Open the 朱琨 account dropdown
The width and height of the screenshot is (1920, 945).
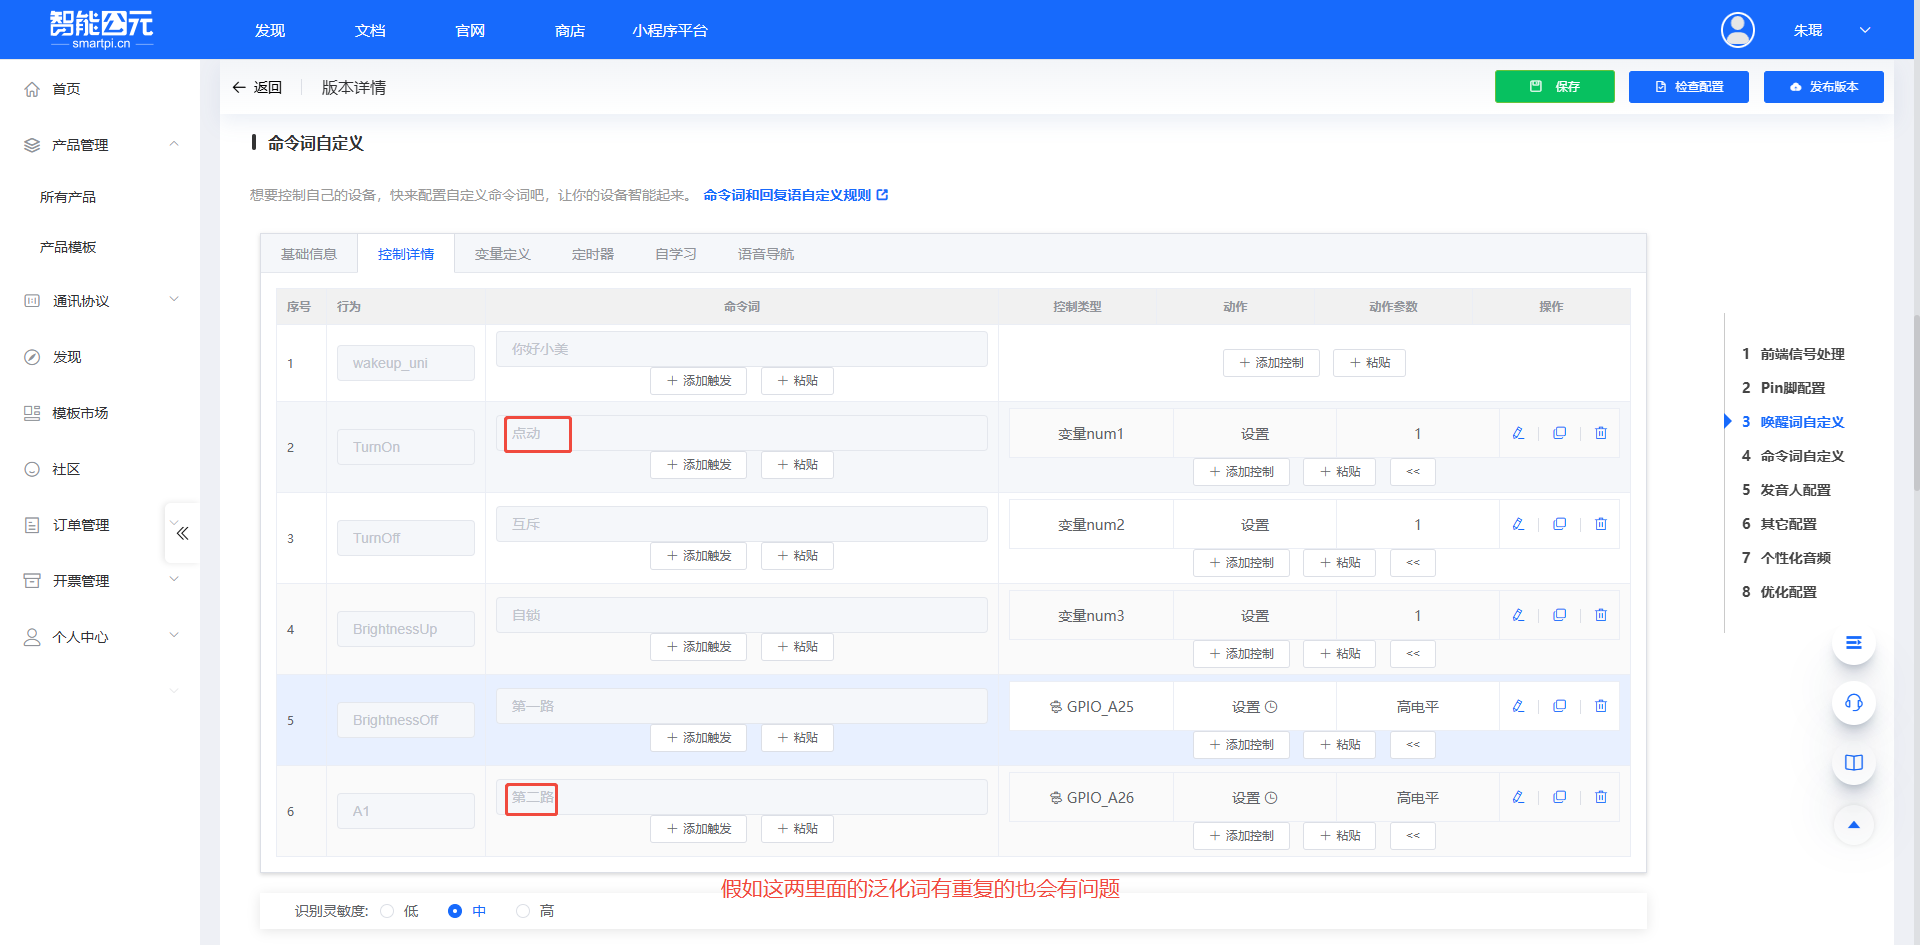click(x=1832, y=30)
